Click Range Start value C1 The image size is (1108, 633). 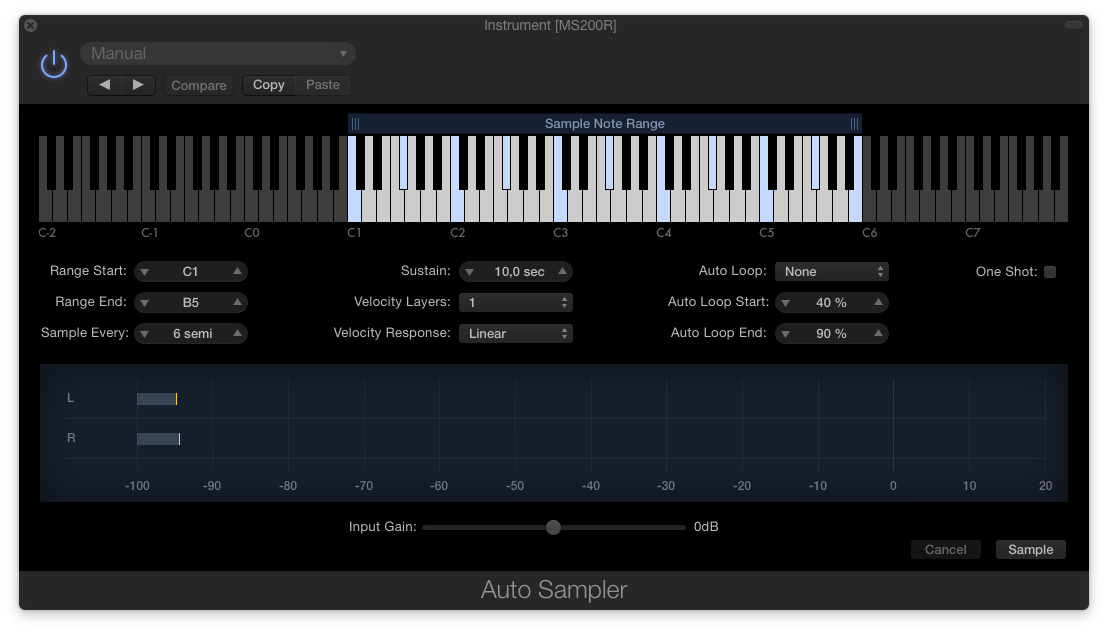(190, 271)
